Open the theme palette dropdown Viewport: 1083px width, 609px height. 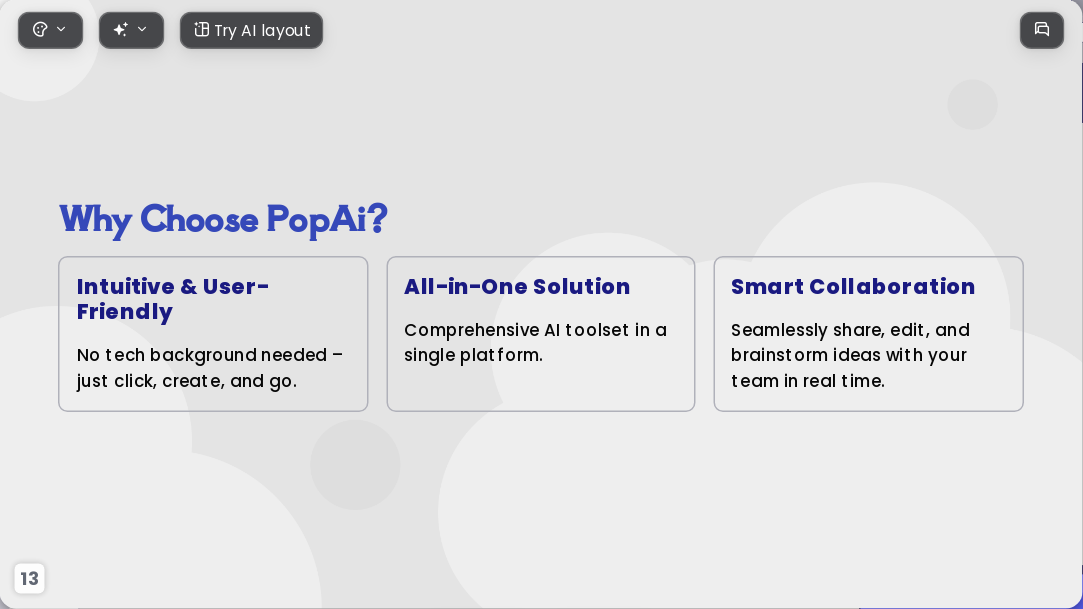coord(50,30)
